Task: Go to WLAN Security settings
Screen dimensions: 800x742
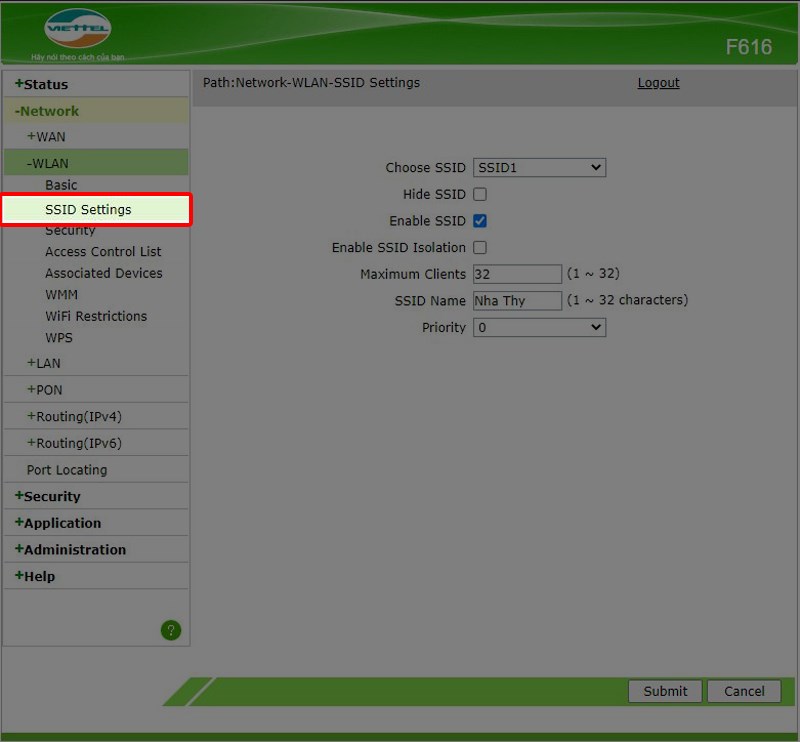Action: point(70,231)
